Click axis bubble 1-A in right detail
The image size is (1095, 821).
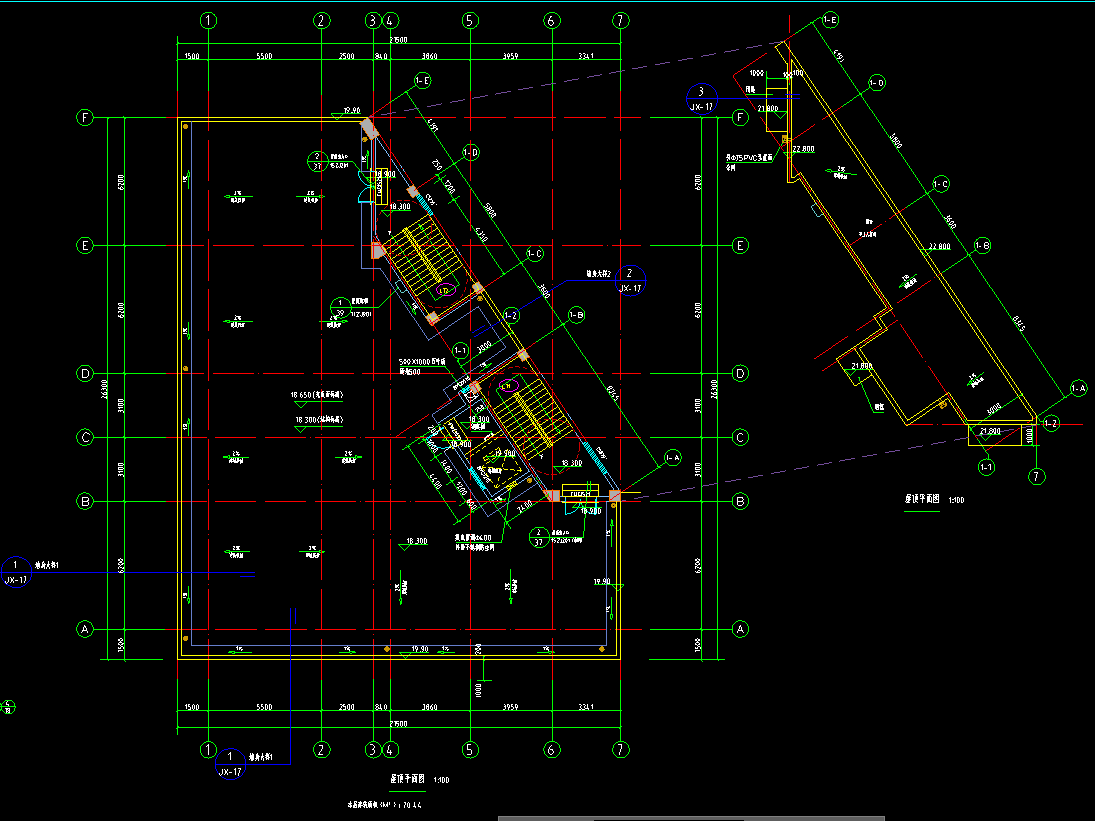point(1078,387)
